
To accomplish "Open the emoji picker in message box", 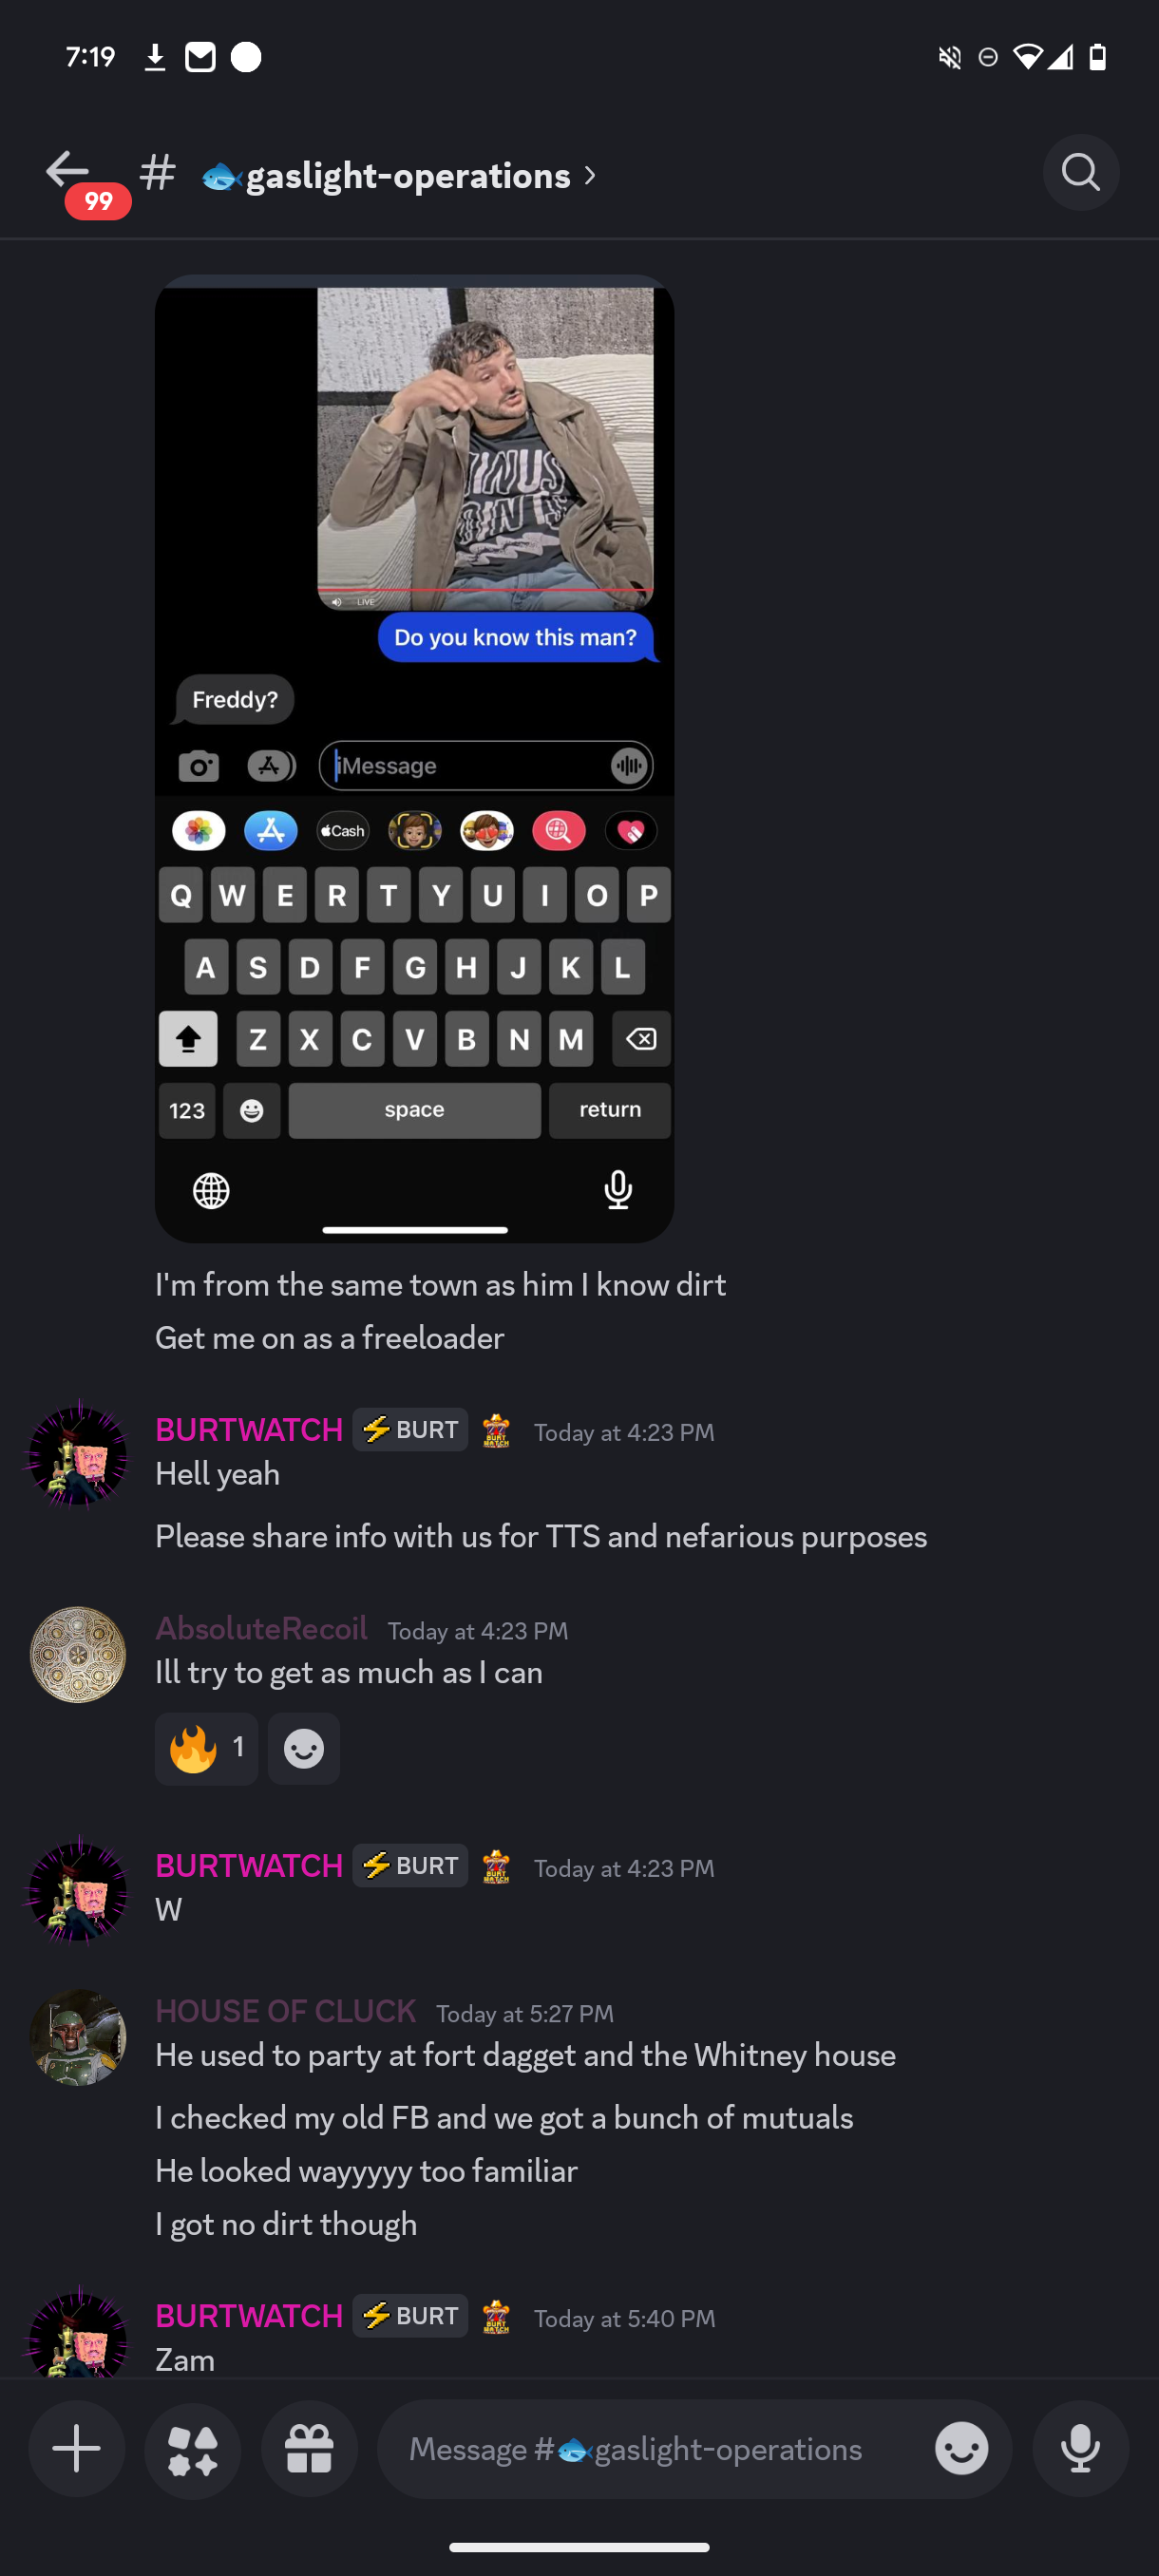I will pos(961,2449).
